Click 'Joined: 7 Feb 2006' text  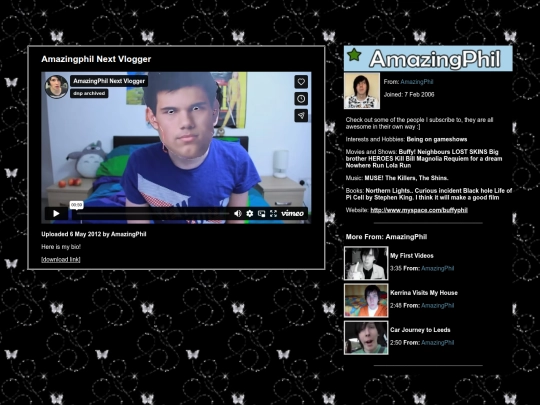[x=409, y=94]
